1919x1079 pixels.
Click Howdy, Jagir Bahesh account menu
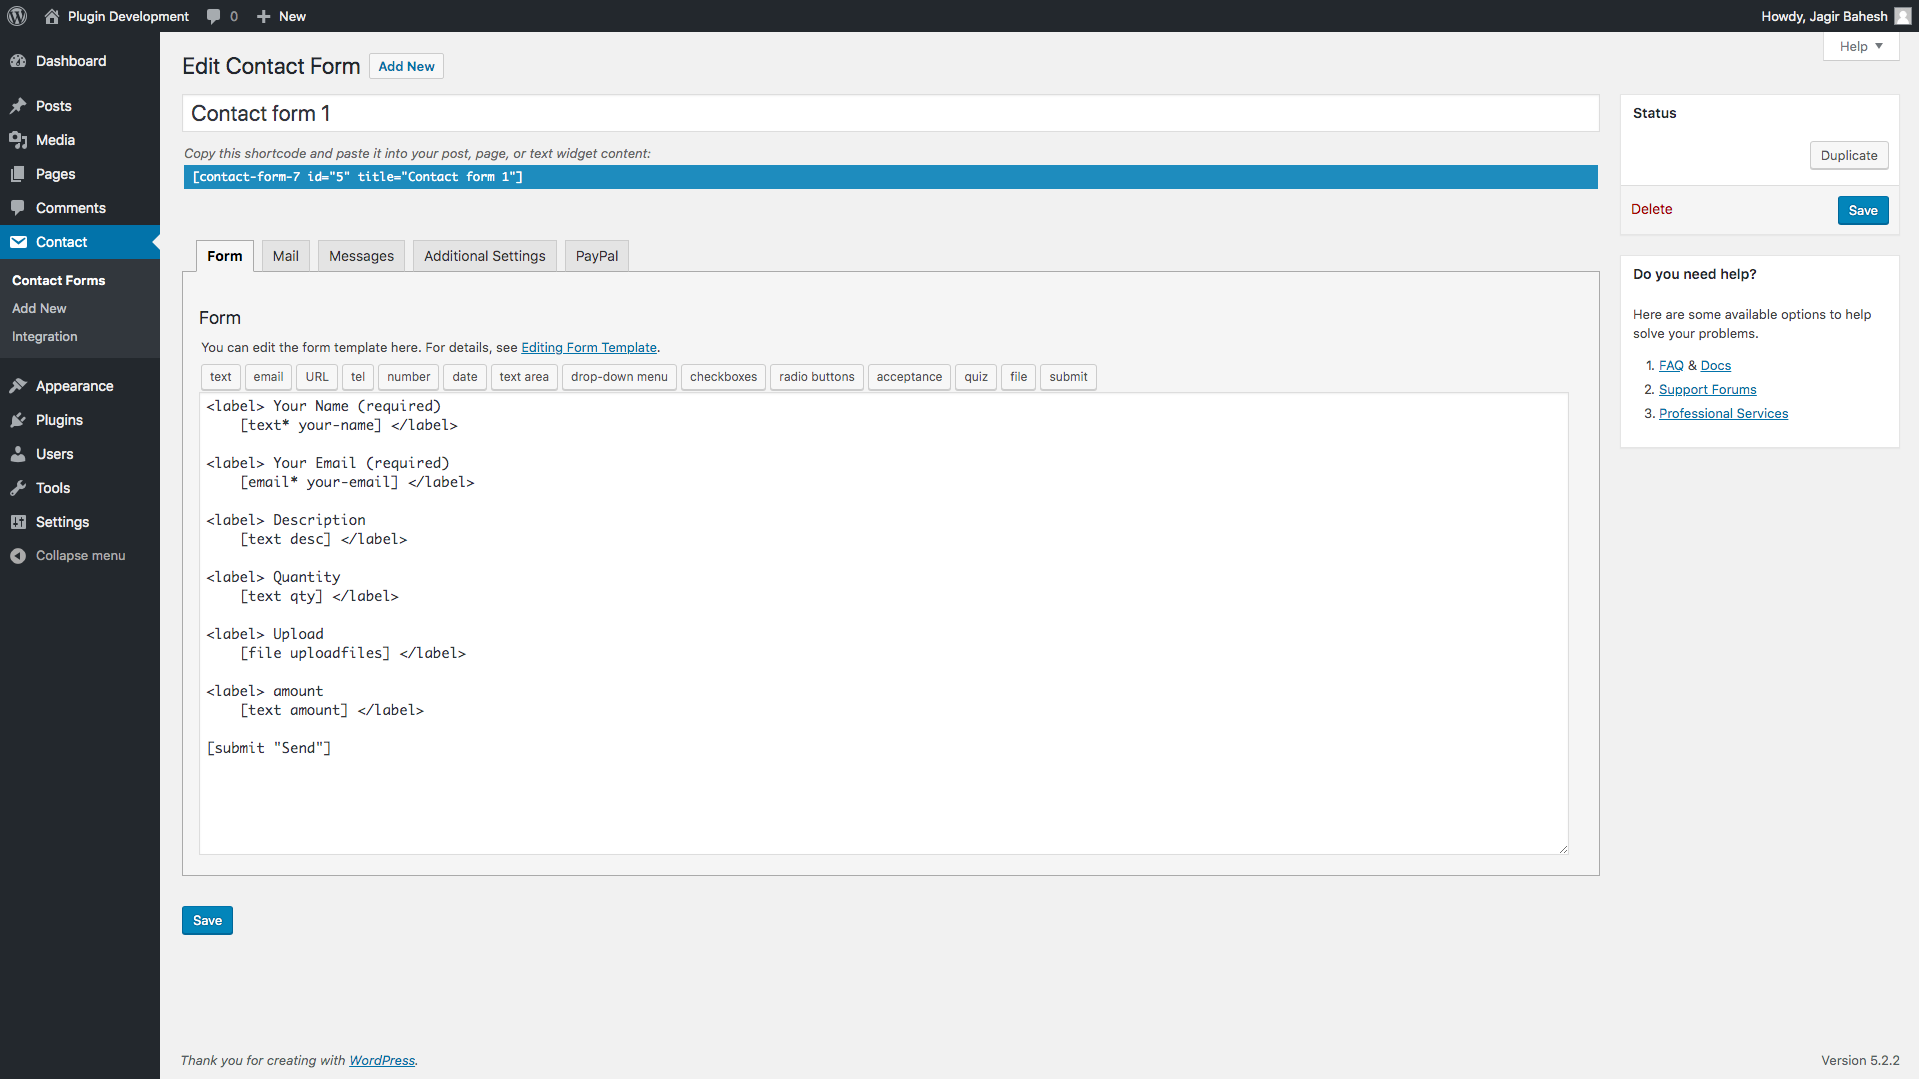[1836, 16]
